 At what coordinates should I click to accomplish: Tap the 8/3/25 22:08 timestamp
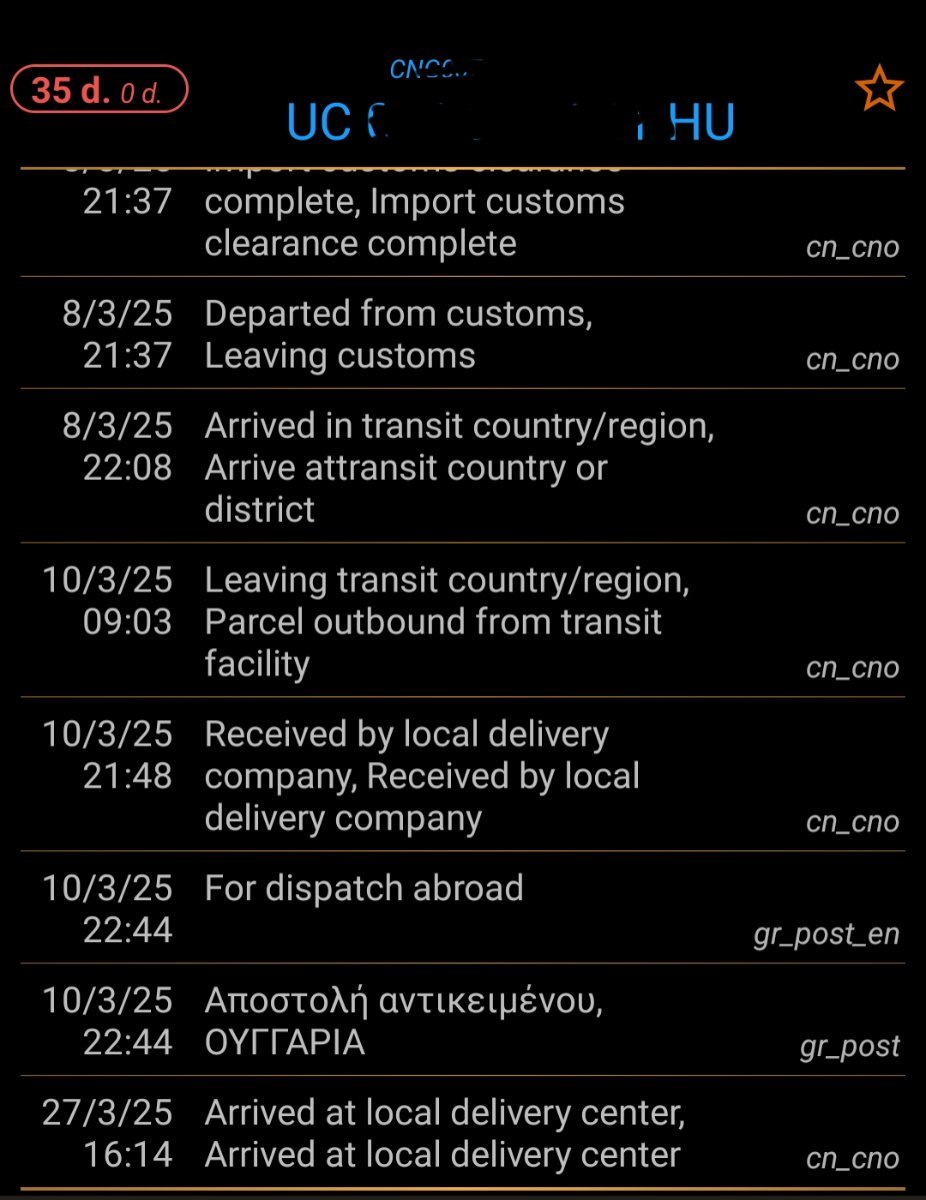[117, 446]
